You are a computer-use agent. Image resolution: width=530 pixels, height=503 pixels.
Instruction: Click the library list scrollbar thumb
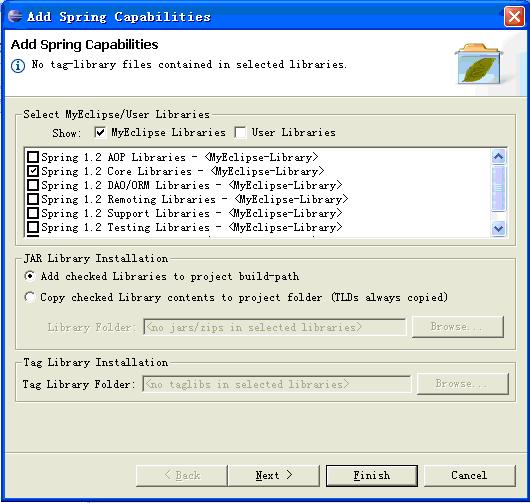[x=499, y=188]
